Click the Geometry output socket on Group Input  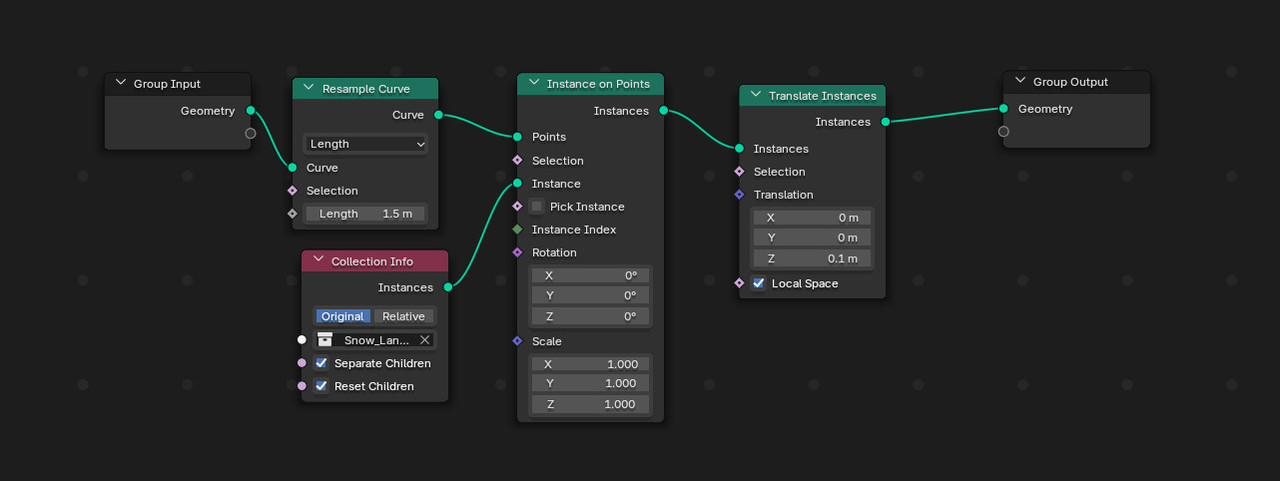250,111
